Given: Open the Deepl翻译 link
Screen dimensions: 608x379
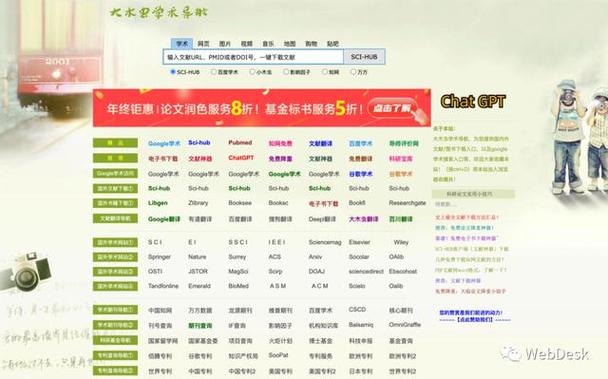Looking at the screenshot, I should tap(322, 219).
